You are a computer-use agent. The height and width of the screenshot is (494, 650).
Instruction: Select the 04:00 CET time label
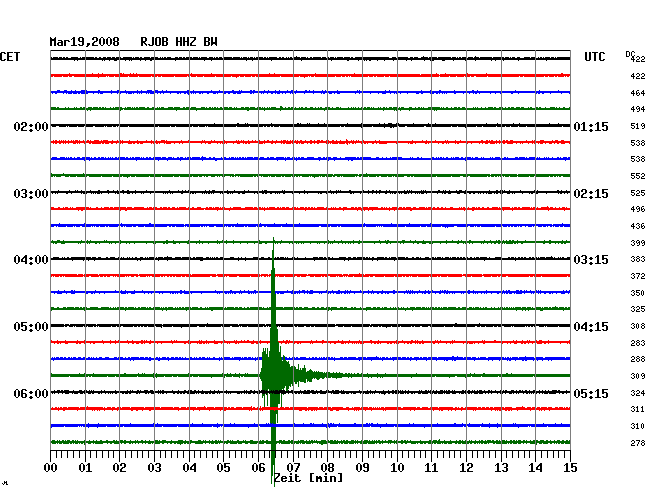(x=31, y=260)
